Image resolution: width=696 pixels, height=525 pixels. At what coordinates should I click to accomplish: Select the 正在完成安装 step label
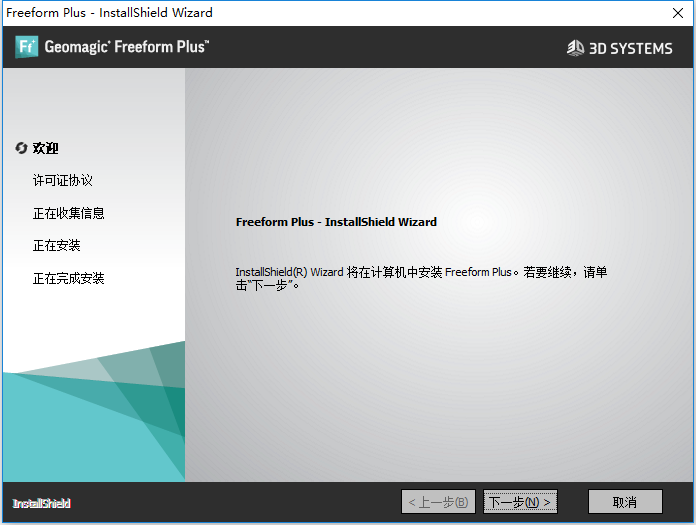pos(68,278)
